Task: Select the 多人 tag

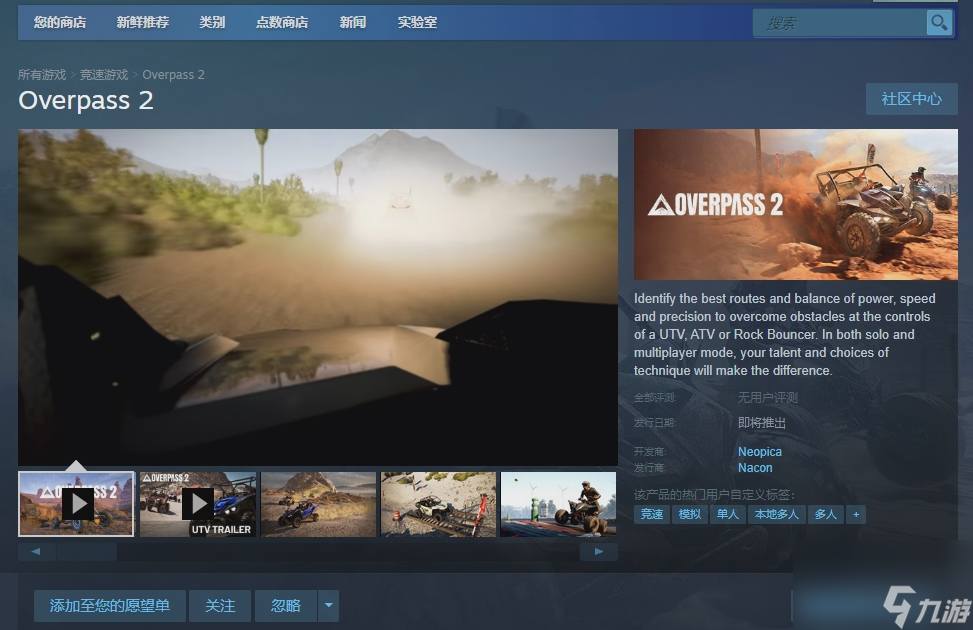Action: point(825,515)
